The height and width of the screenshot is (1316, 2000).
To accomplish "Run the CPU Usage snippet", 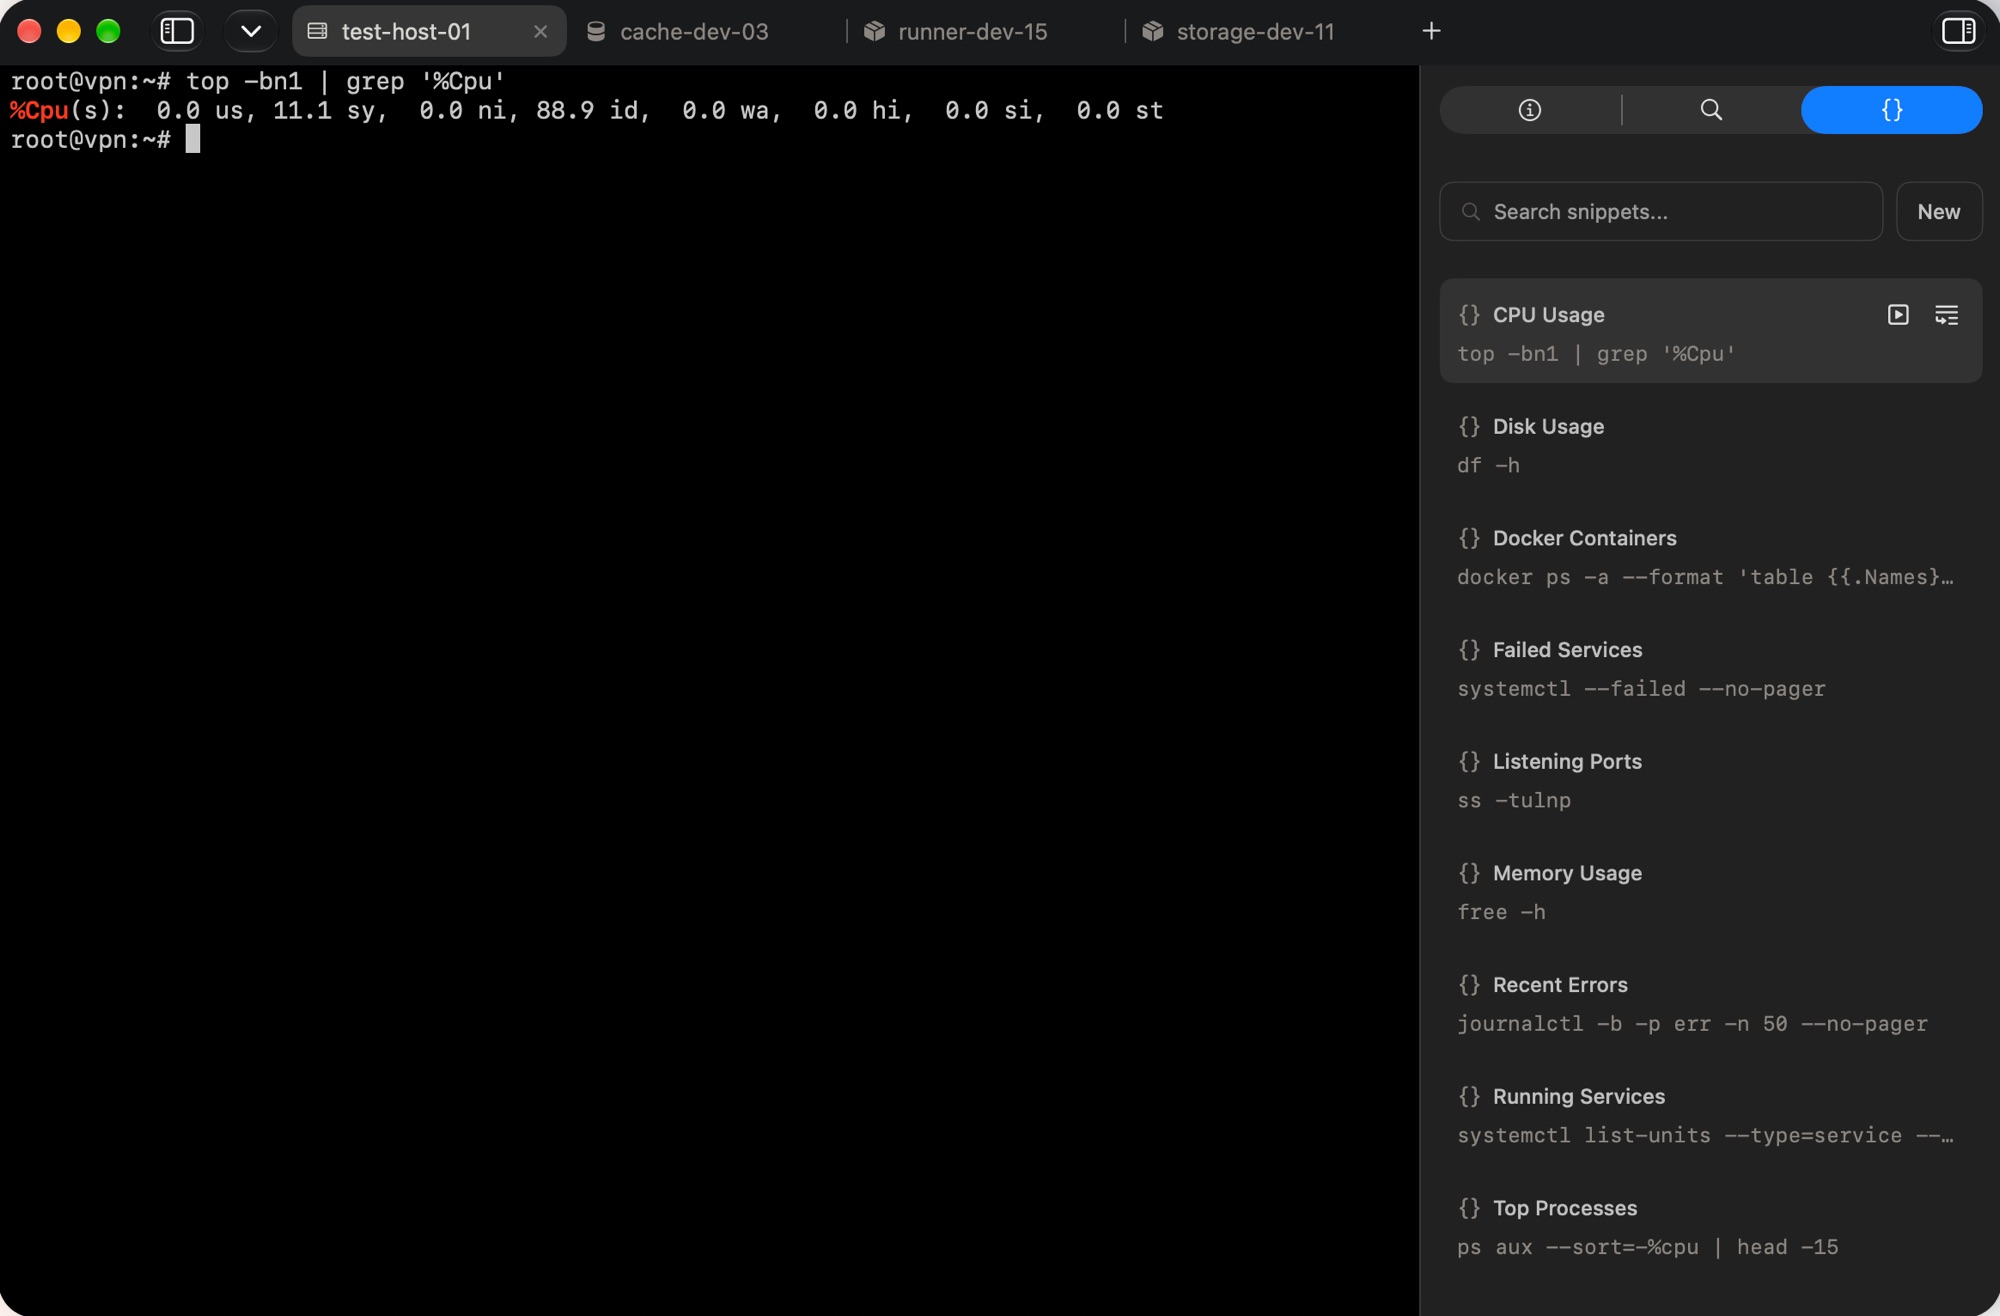I will coord(1898,315).
